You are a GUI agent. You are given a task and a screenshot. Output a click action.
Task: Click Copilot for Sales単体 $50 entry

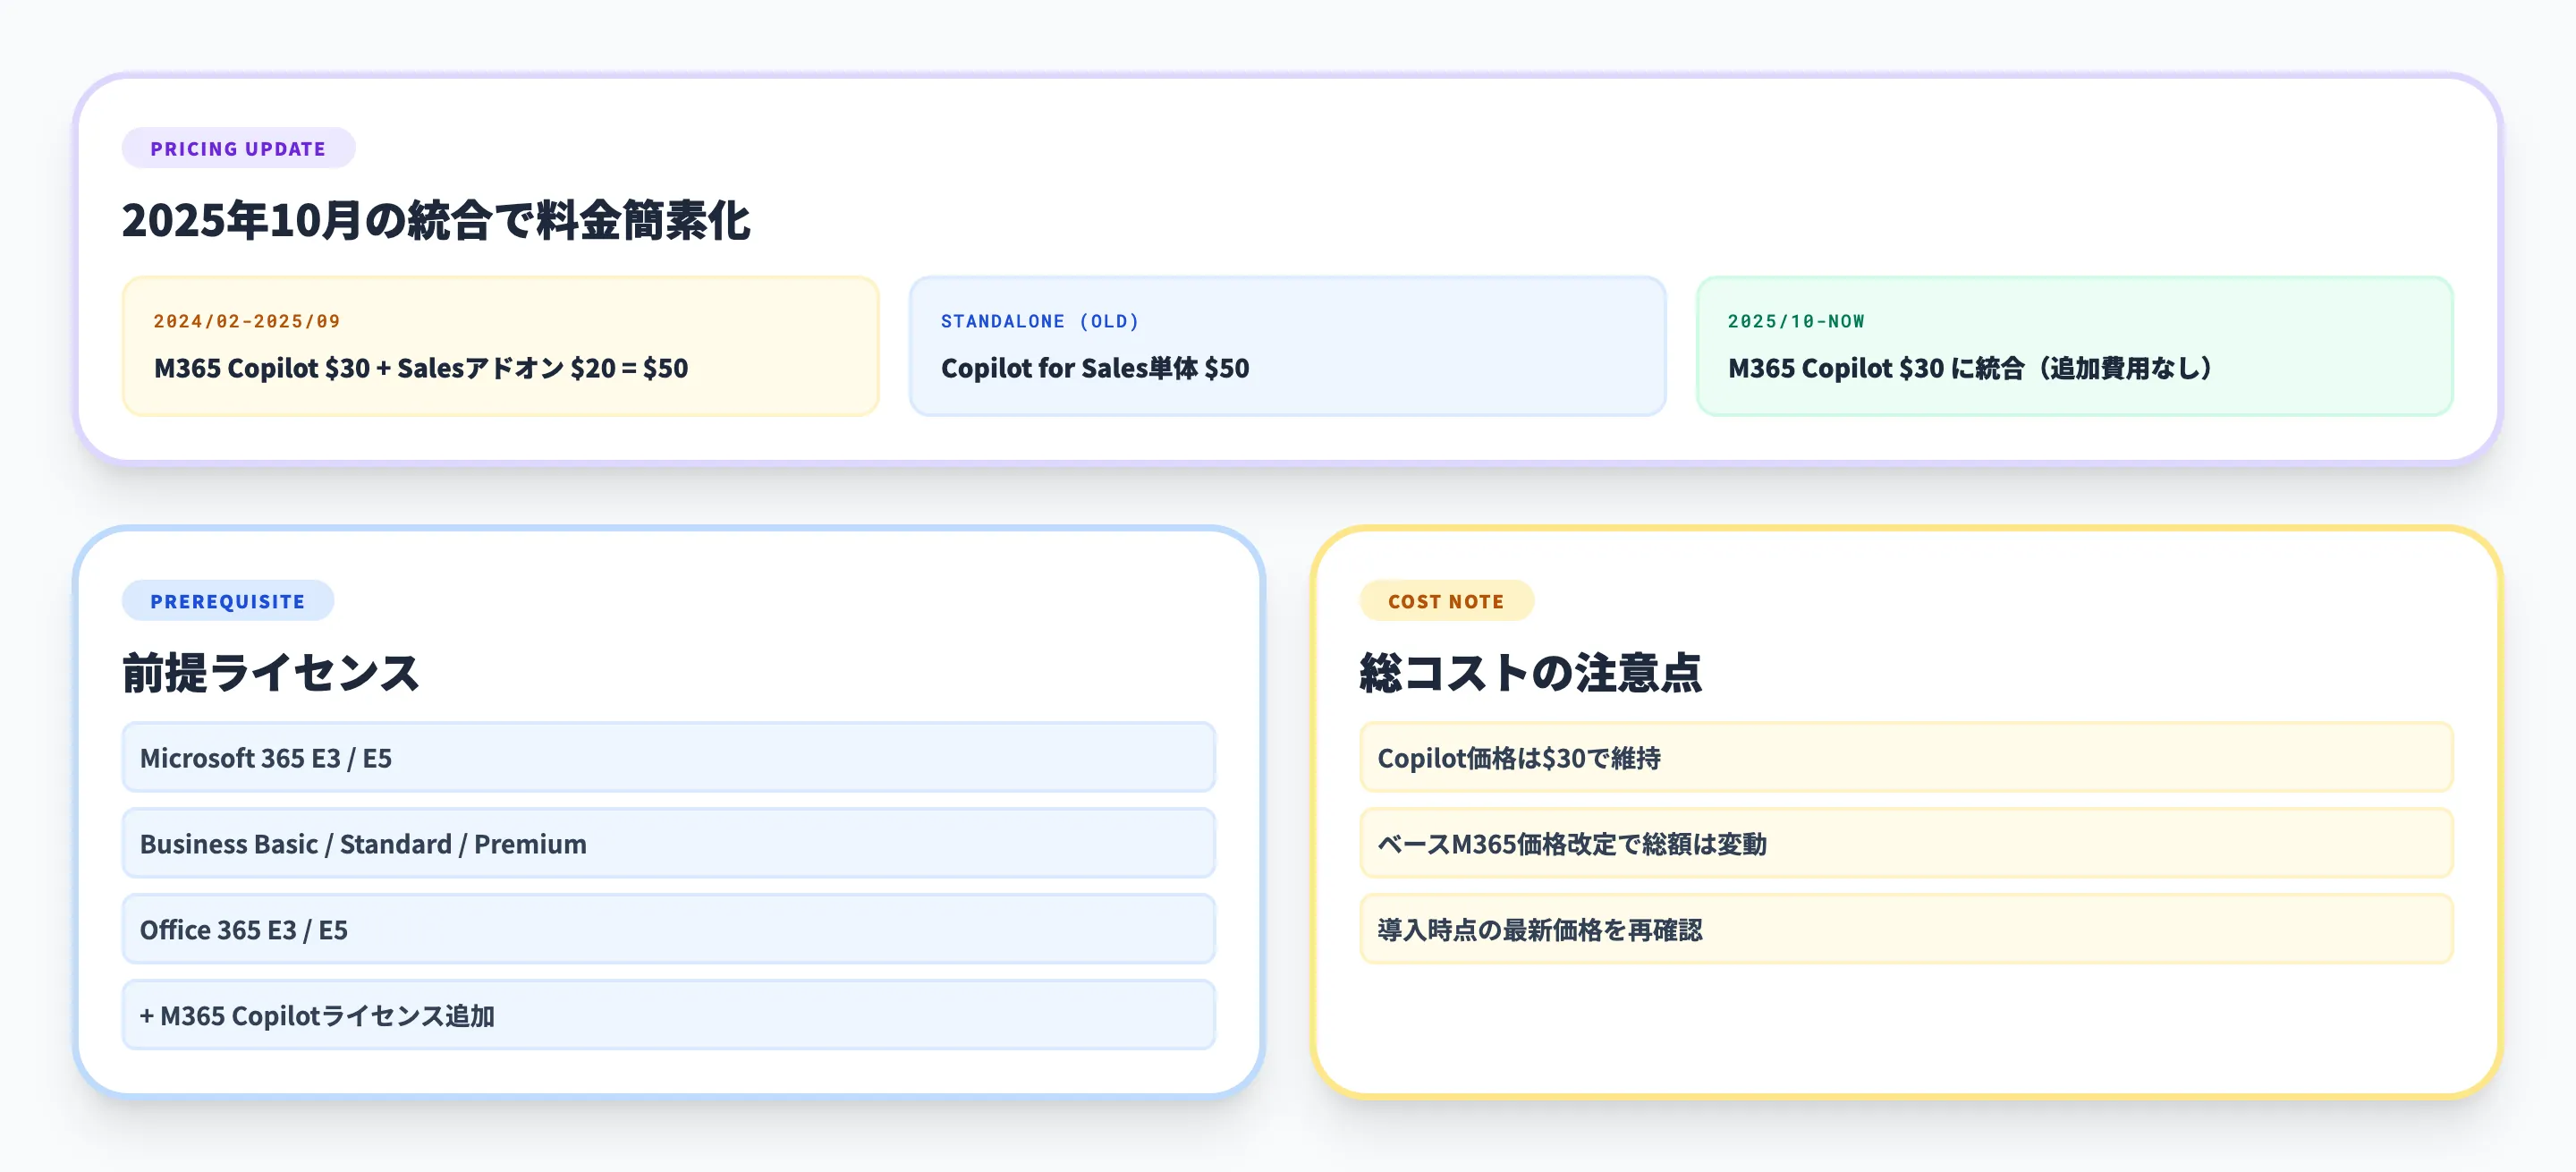1094,368
